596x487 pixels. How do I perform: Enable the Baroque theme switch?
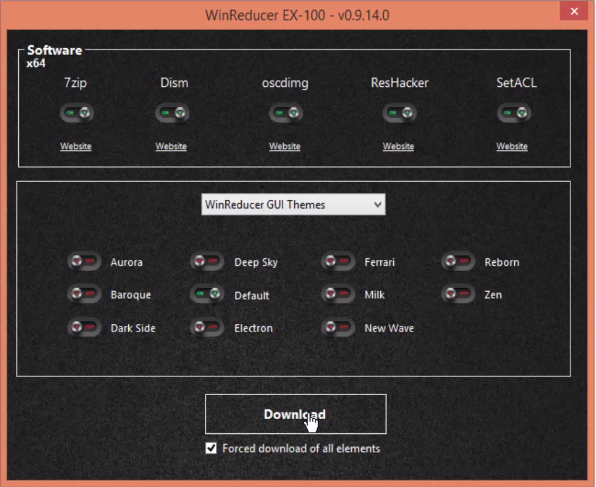pos(84,294)
